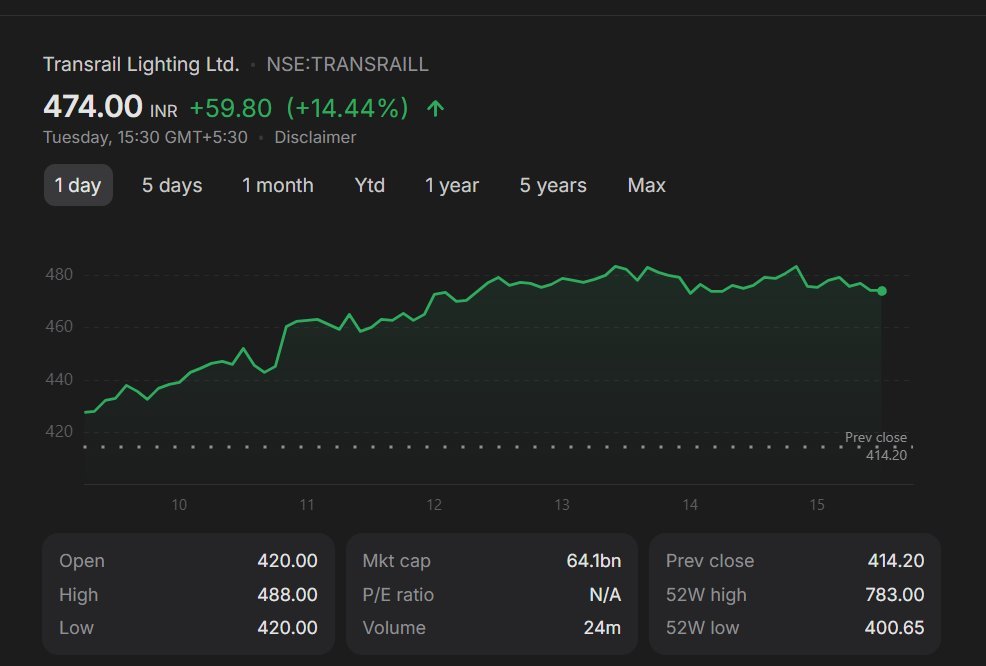Click the +59.80 price change value
The image size is (986, 666).
(x=231, y=108)
